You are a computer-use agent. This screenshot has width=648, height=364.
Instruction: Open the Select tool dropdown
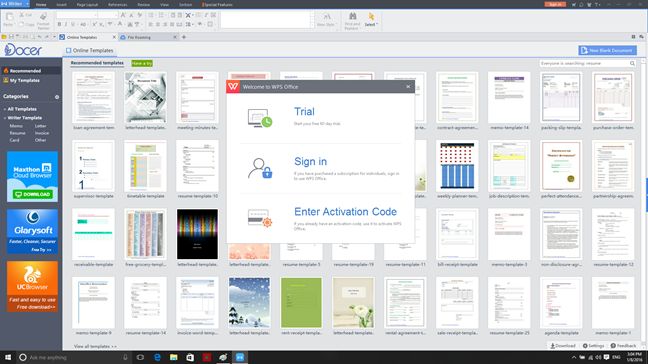[371, 20]
